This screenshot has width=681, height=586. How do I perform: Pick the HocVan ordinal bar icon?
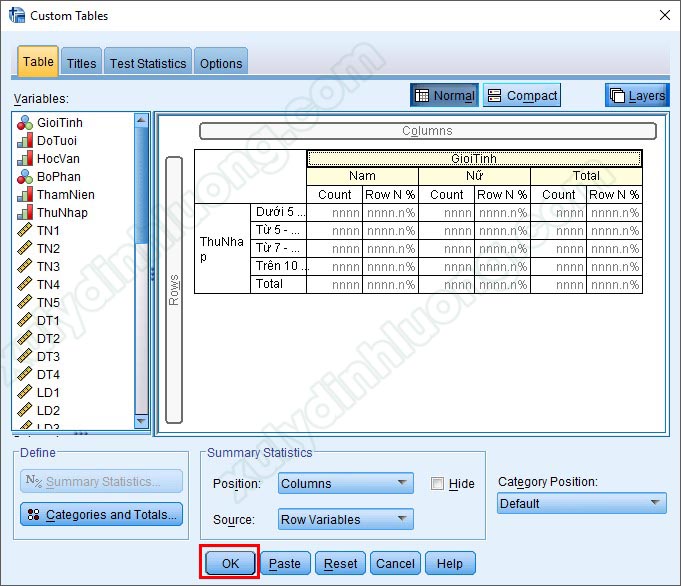(25, 158)
